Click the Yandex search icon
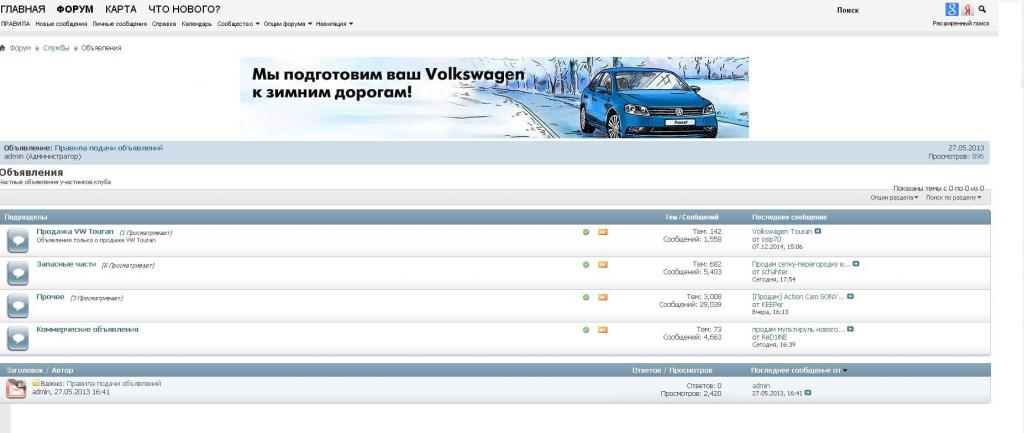 967,10
